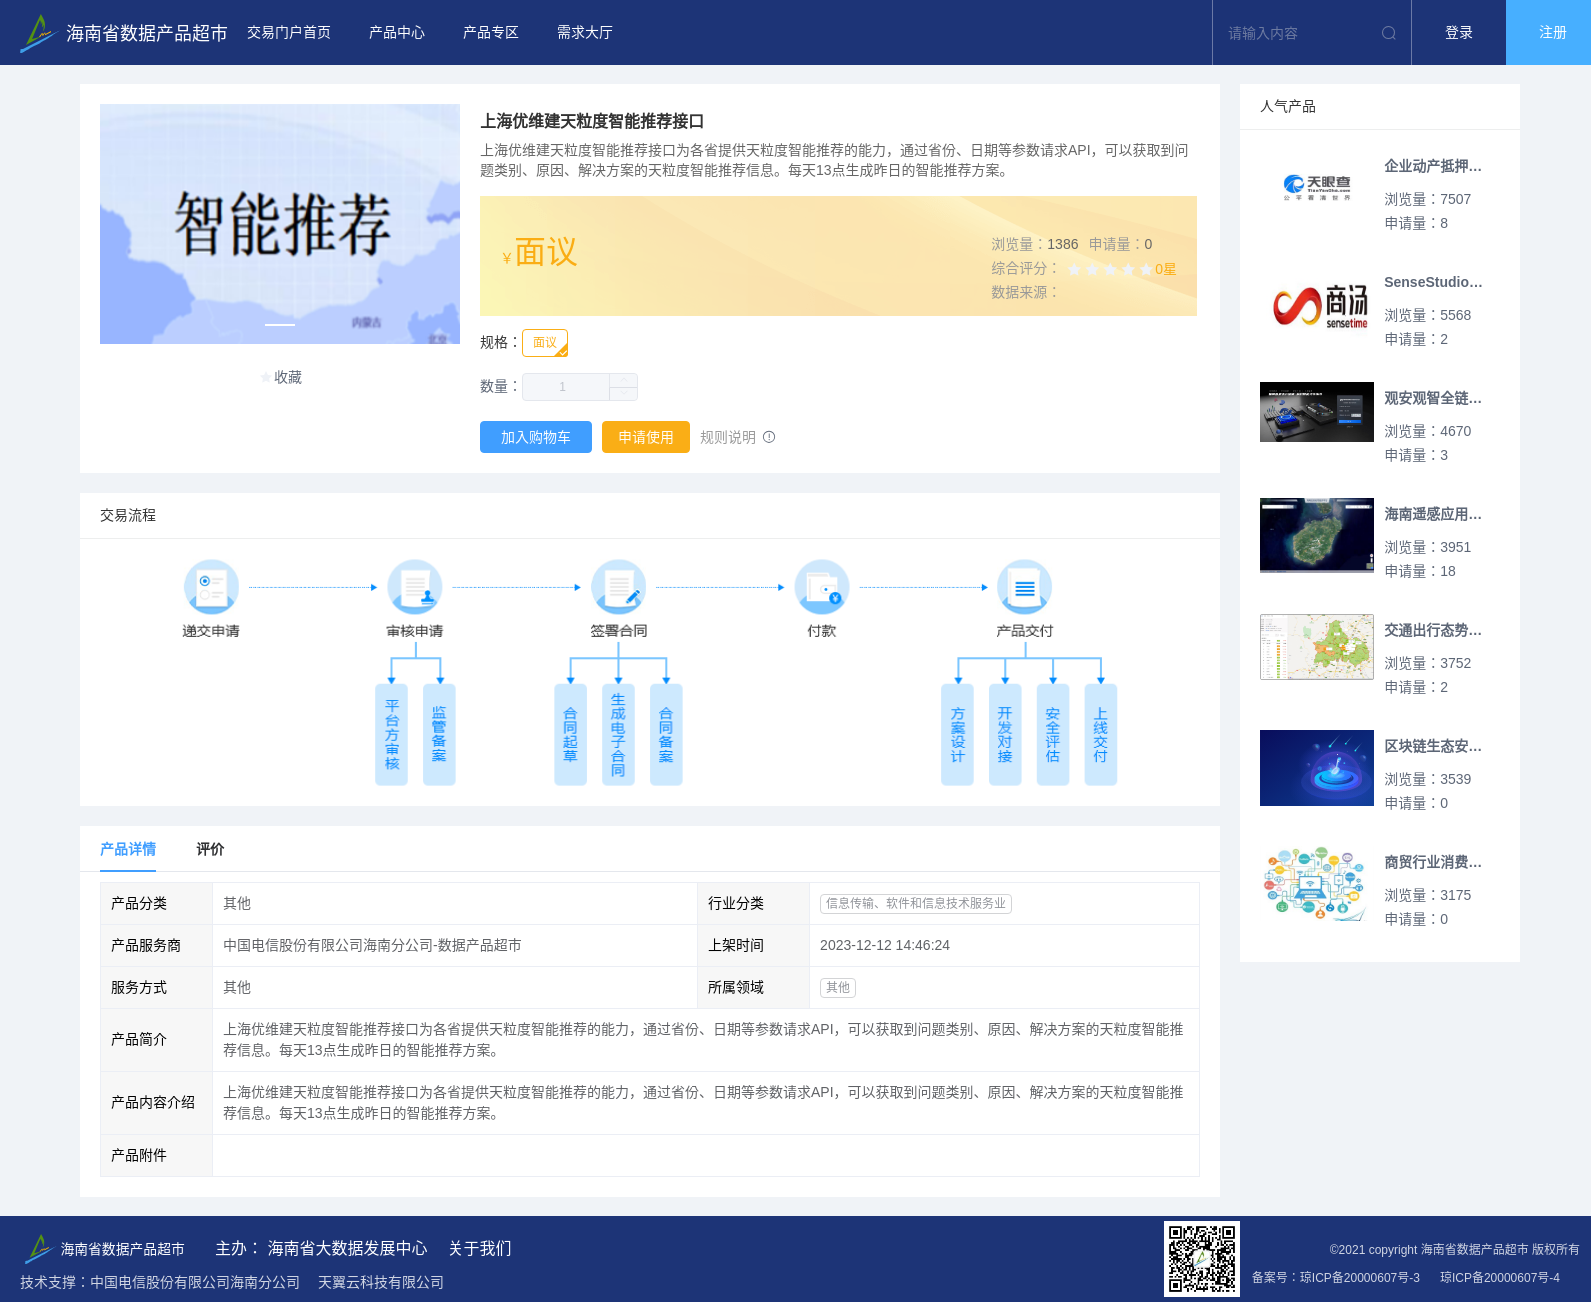Click the star rating next to 综合评分
Image resolution: width=1591 pixels, height=1302 pixels.
[x=1110, y=269]
